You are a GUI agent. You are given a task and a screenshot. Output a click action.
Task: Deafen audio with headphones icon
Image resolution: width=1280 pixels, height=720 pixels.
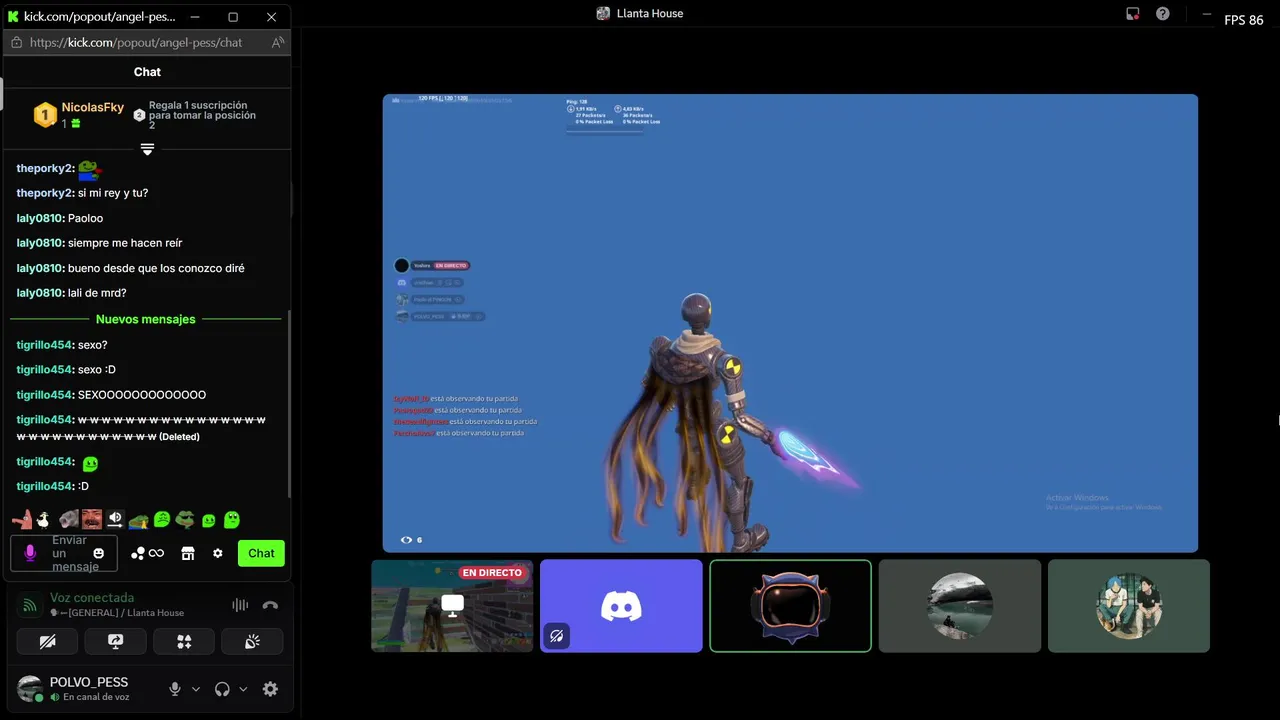point(222,689)
